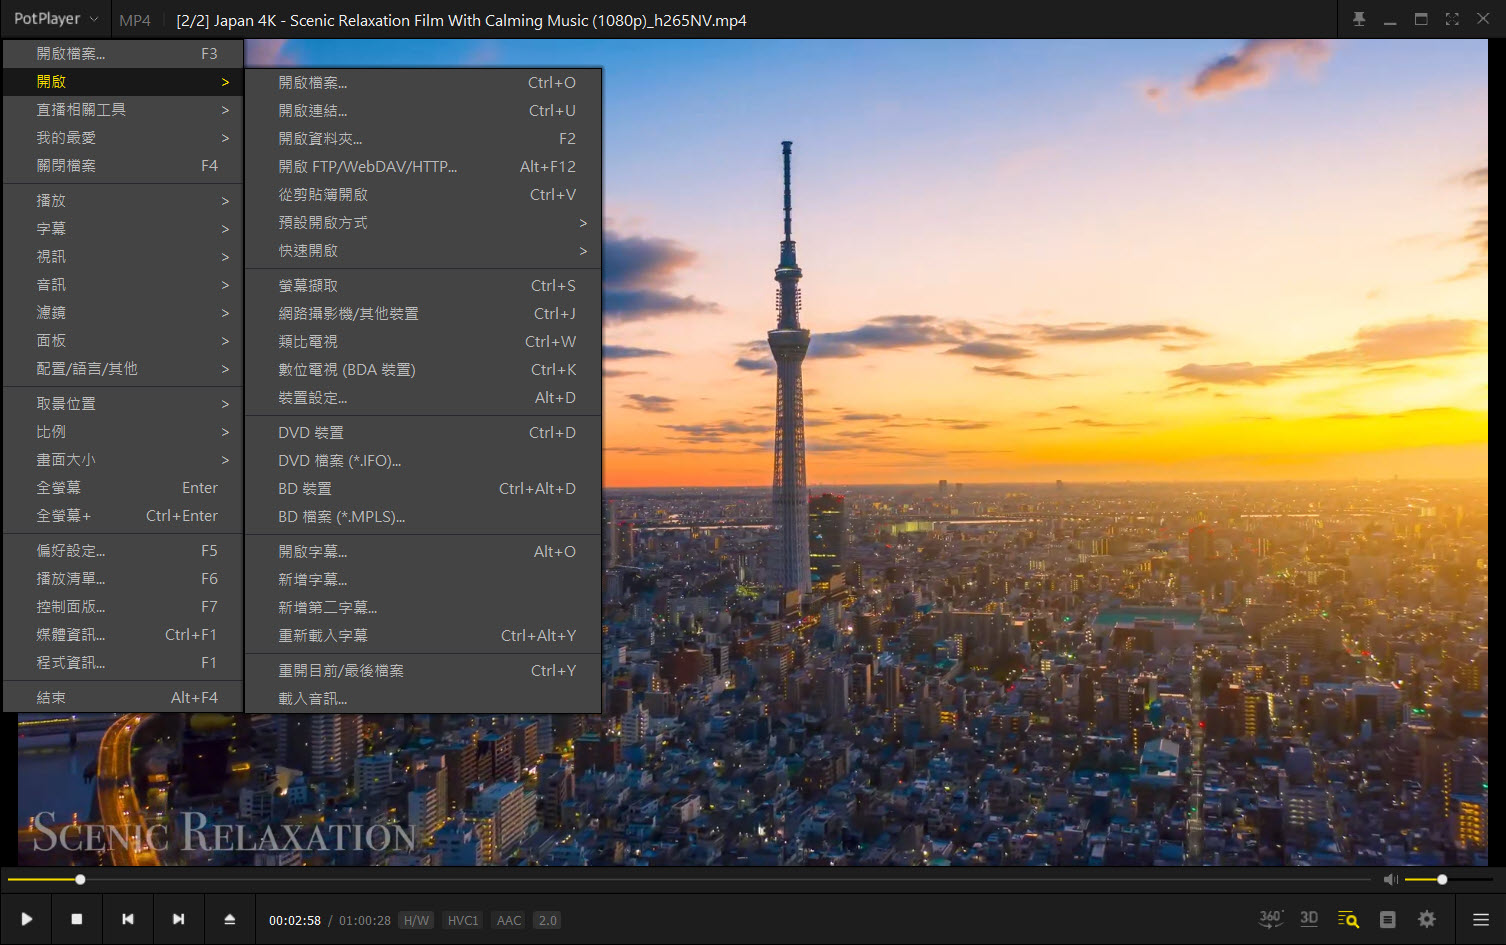Click the H/W decoder label
Screen dimensions: 1506x945
click(x=416, y=920)
